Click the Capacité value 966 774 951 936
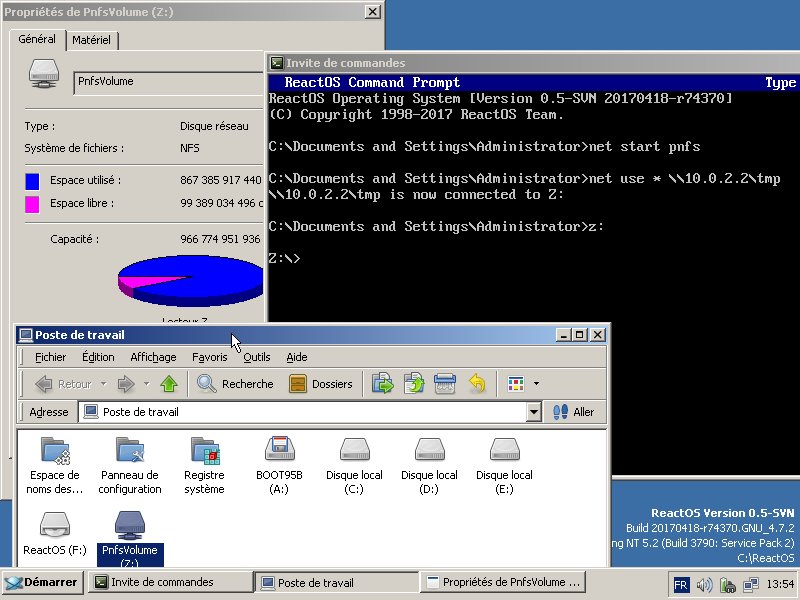The image size is (800, 600). (x=220, y=239)
